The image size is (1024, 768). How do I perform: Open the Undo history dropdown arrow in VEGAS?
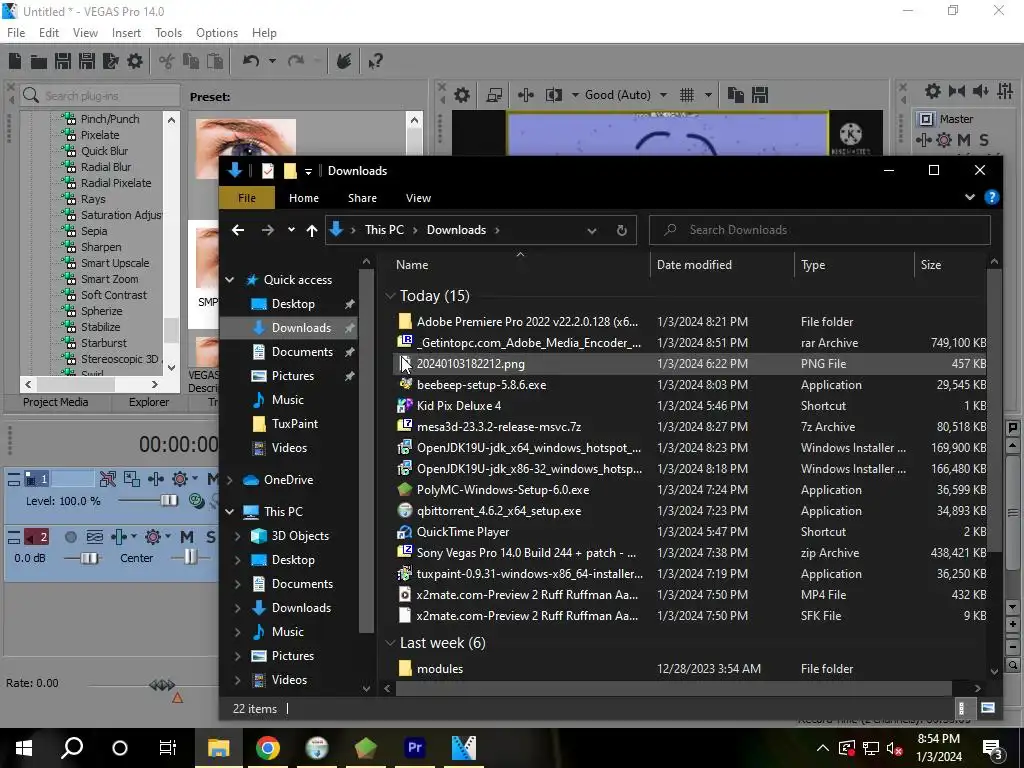coord(272,61)
